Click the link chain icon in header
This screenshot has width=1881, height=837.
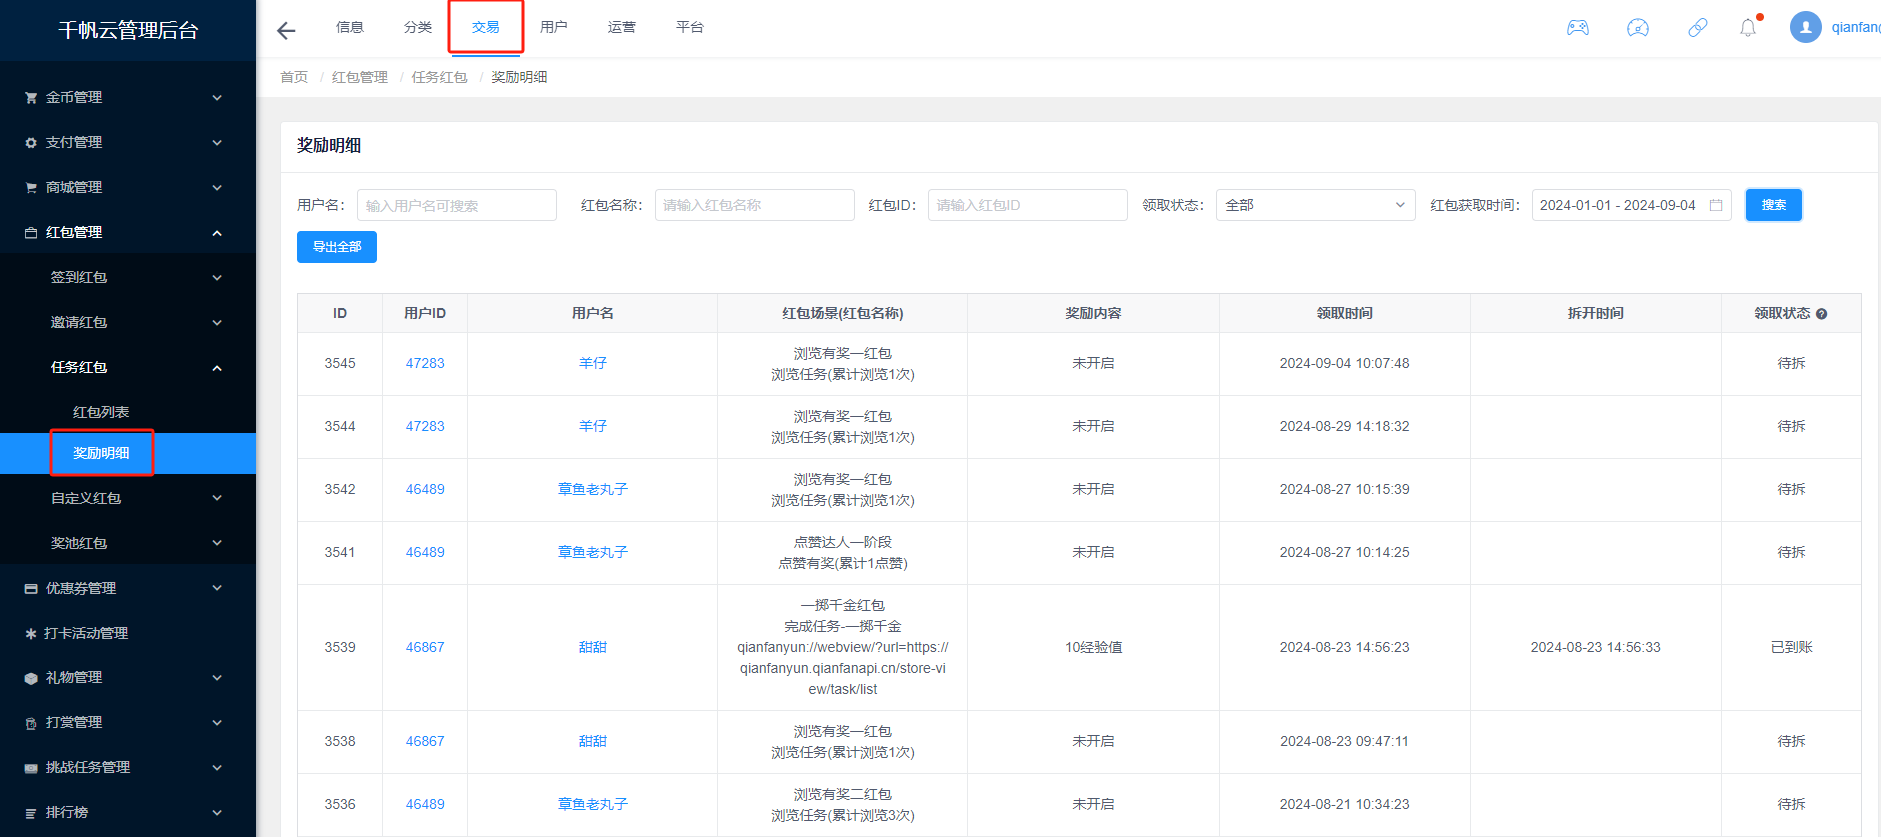(x=1698, y=28)
